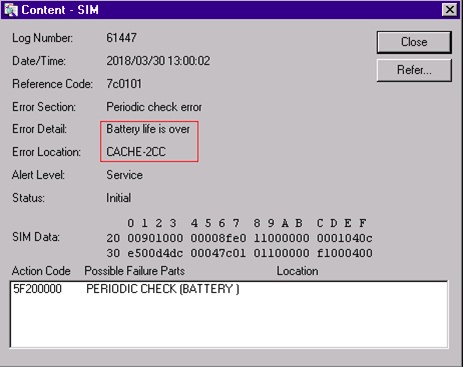The image size is (463, 367).
Task: Open the Refer... button
Action: pyautogui.click(x=414, y=70)
